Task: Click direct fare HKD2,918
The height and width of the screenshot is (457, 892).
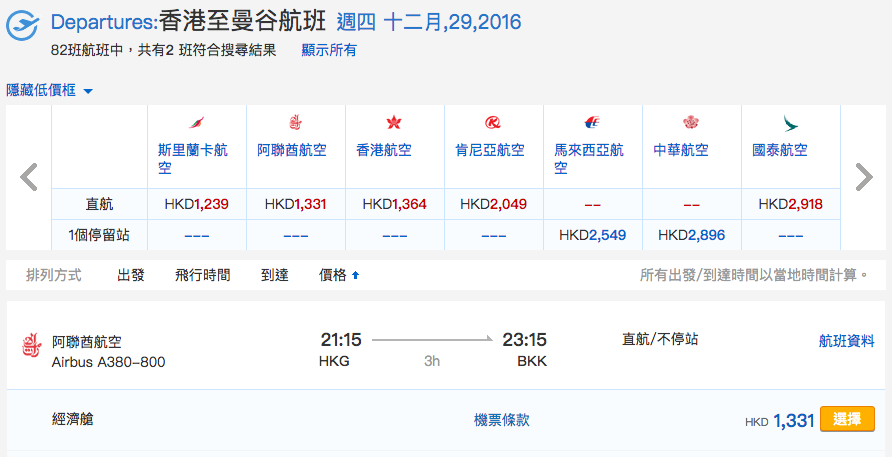Action: pos(790,204)
